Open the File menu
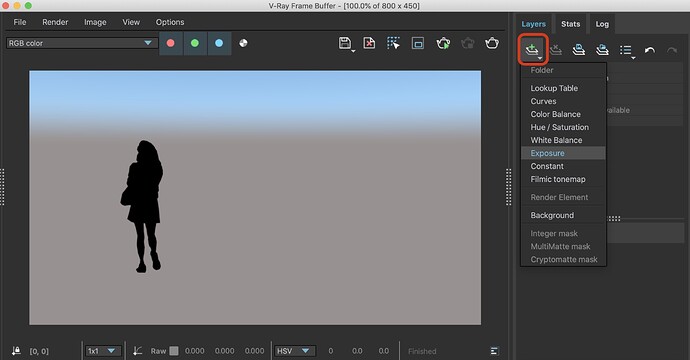Viewport: 690px width, 360px height. (x=20, y=22)
